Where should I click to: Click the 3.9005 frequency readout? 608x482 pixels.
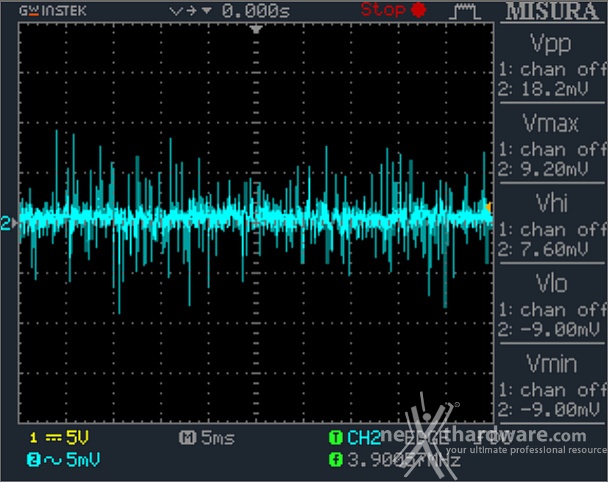[404, 460]
